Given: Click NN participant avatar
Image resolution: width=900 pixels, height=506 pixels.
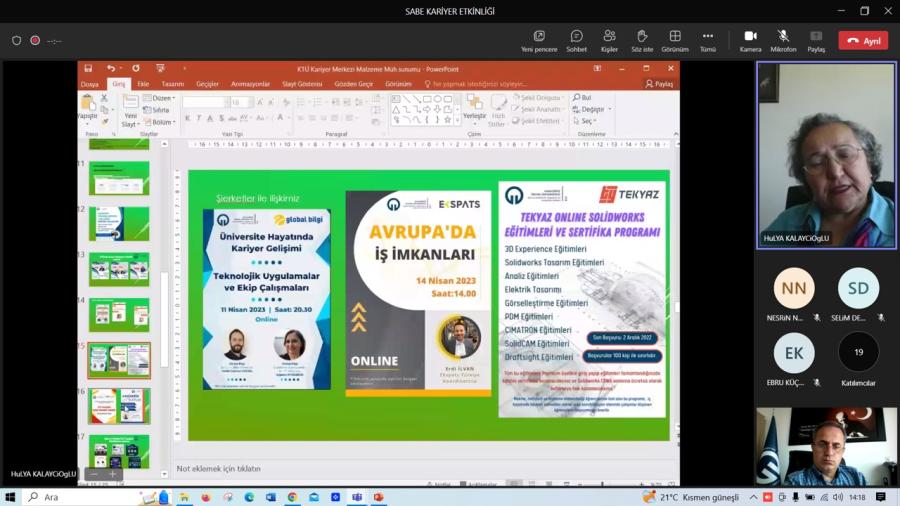Looking at the screenshot, I should (x=794, y=288).
